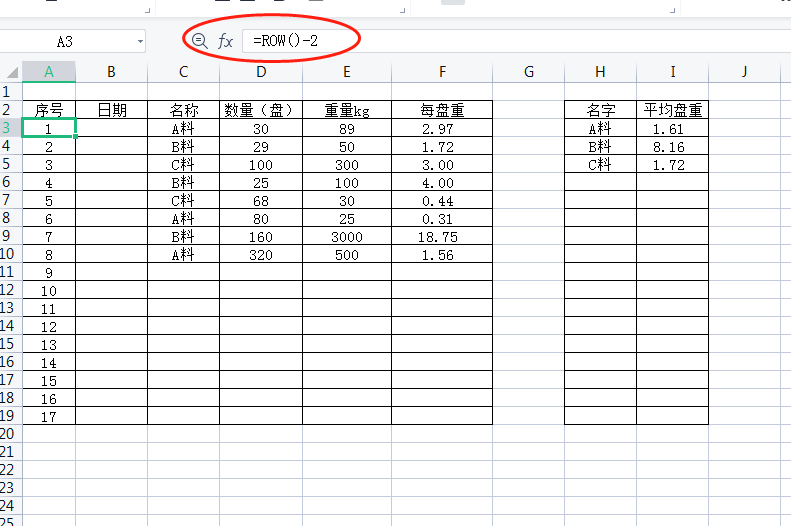Viewport: 791px width, 526px height.
Task: Click the 数量（盘） header cell
Action: pyautogui.click(x=261, y=110)
